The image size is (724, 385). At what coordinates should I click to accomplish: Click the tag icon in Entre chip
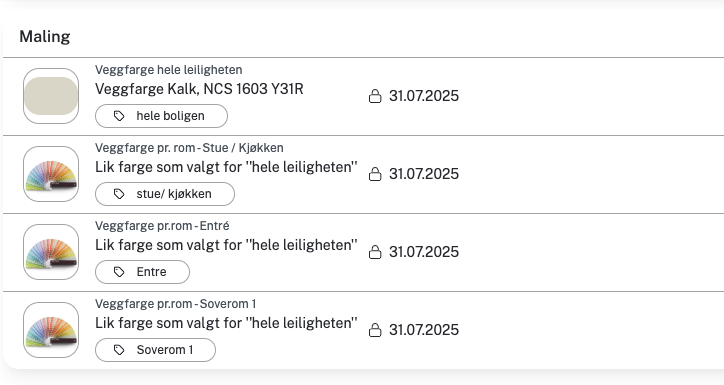119,272
